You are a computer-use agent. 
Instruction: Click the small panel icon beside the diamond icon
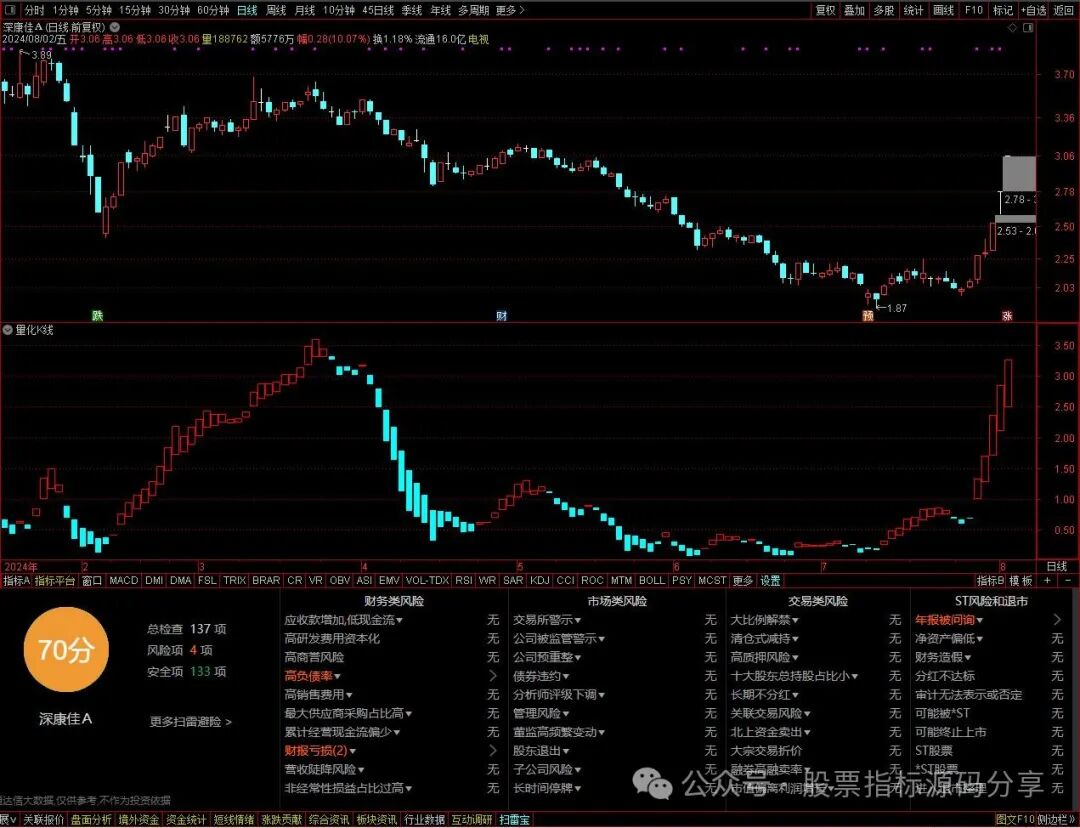(1028, 28)
